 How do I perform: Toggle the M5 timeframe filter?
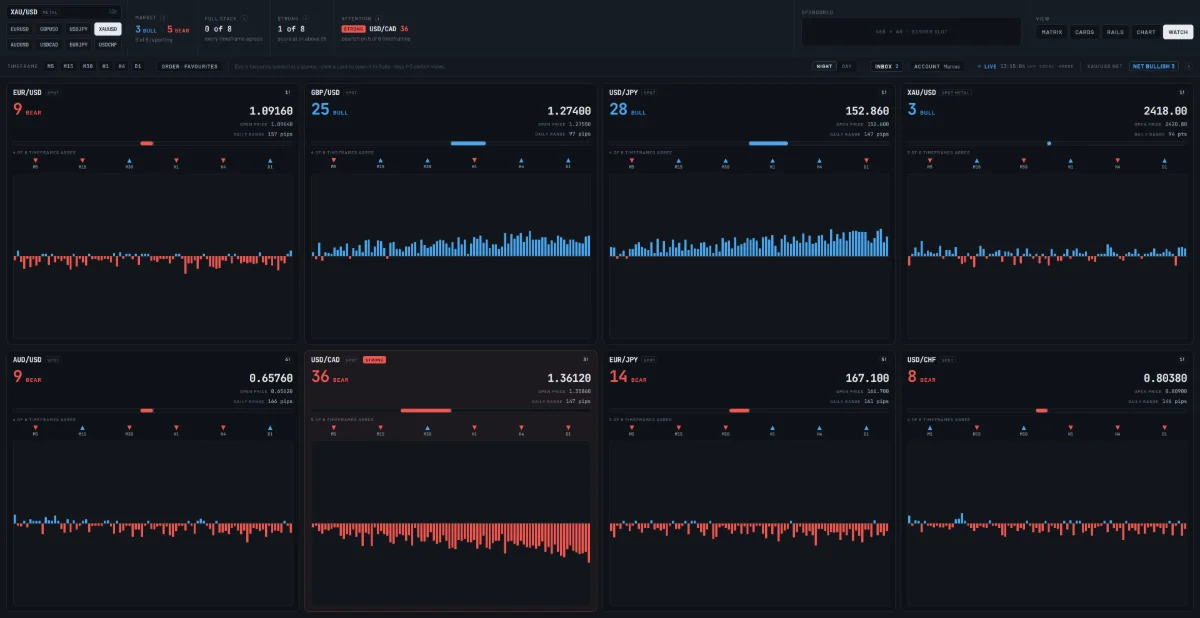tap(51, 66)
